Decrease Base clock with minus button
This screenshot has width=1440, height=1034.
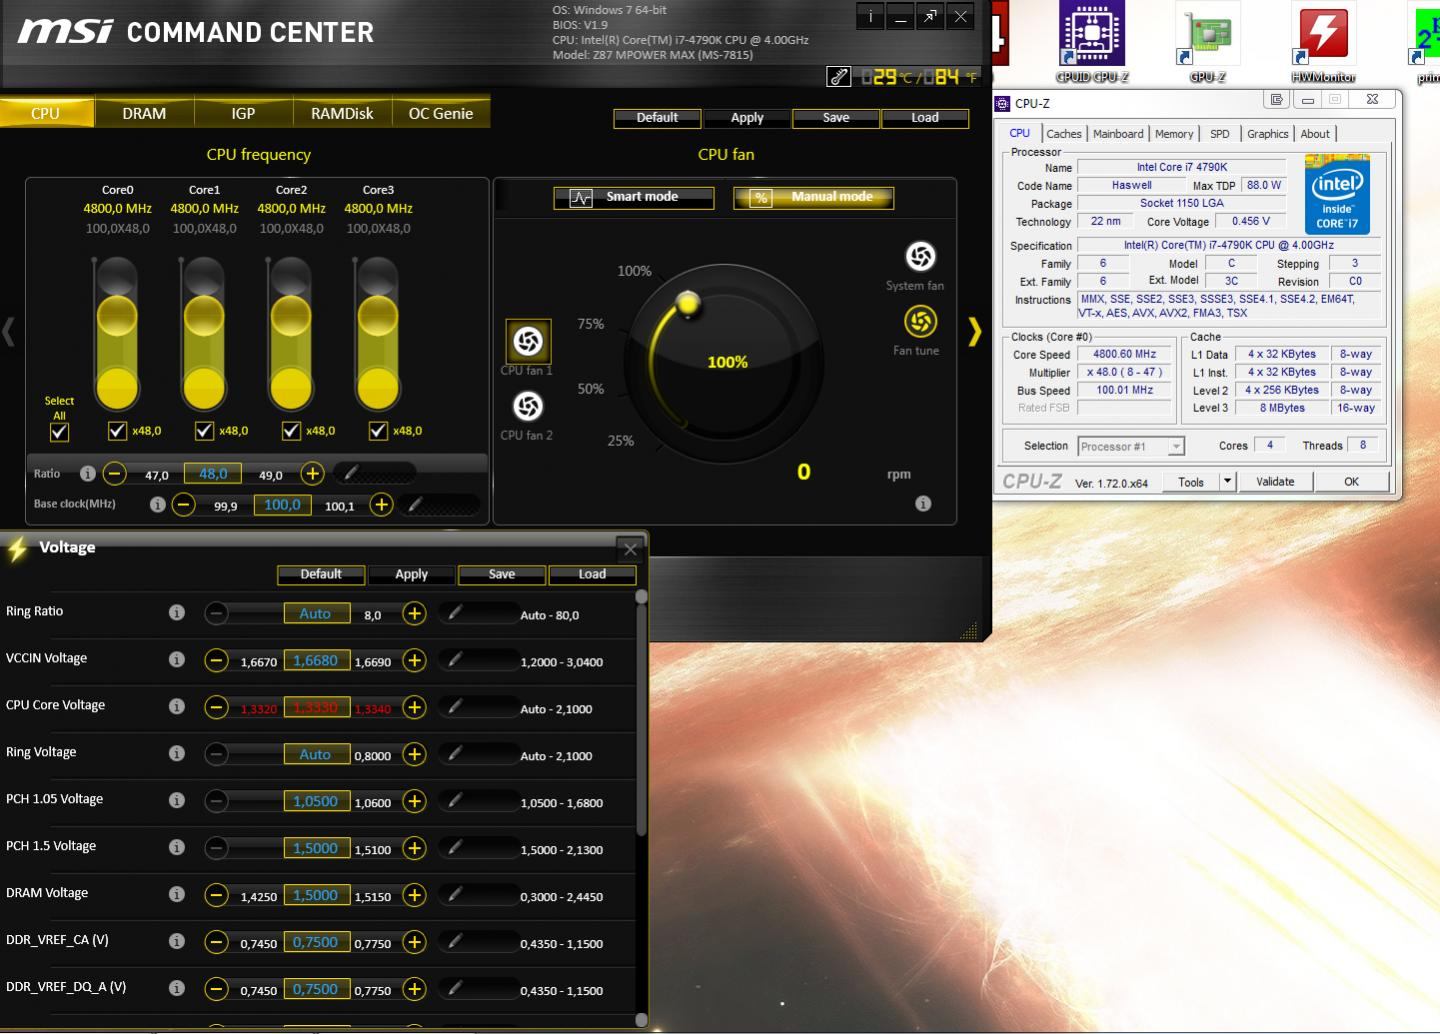click(183, 504)
